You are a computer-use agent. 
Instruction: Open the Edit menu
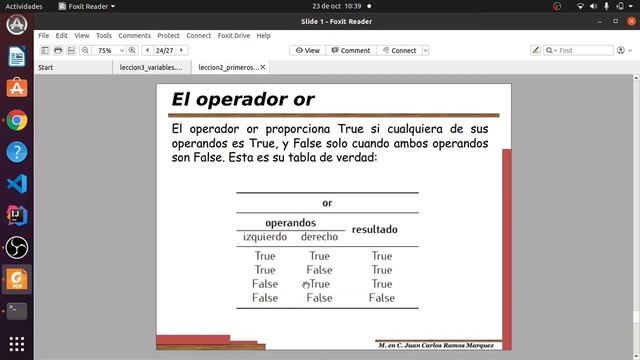tap(62, 36)
